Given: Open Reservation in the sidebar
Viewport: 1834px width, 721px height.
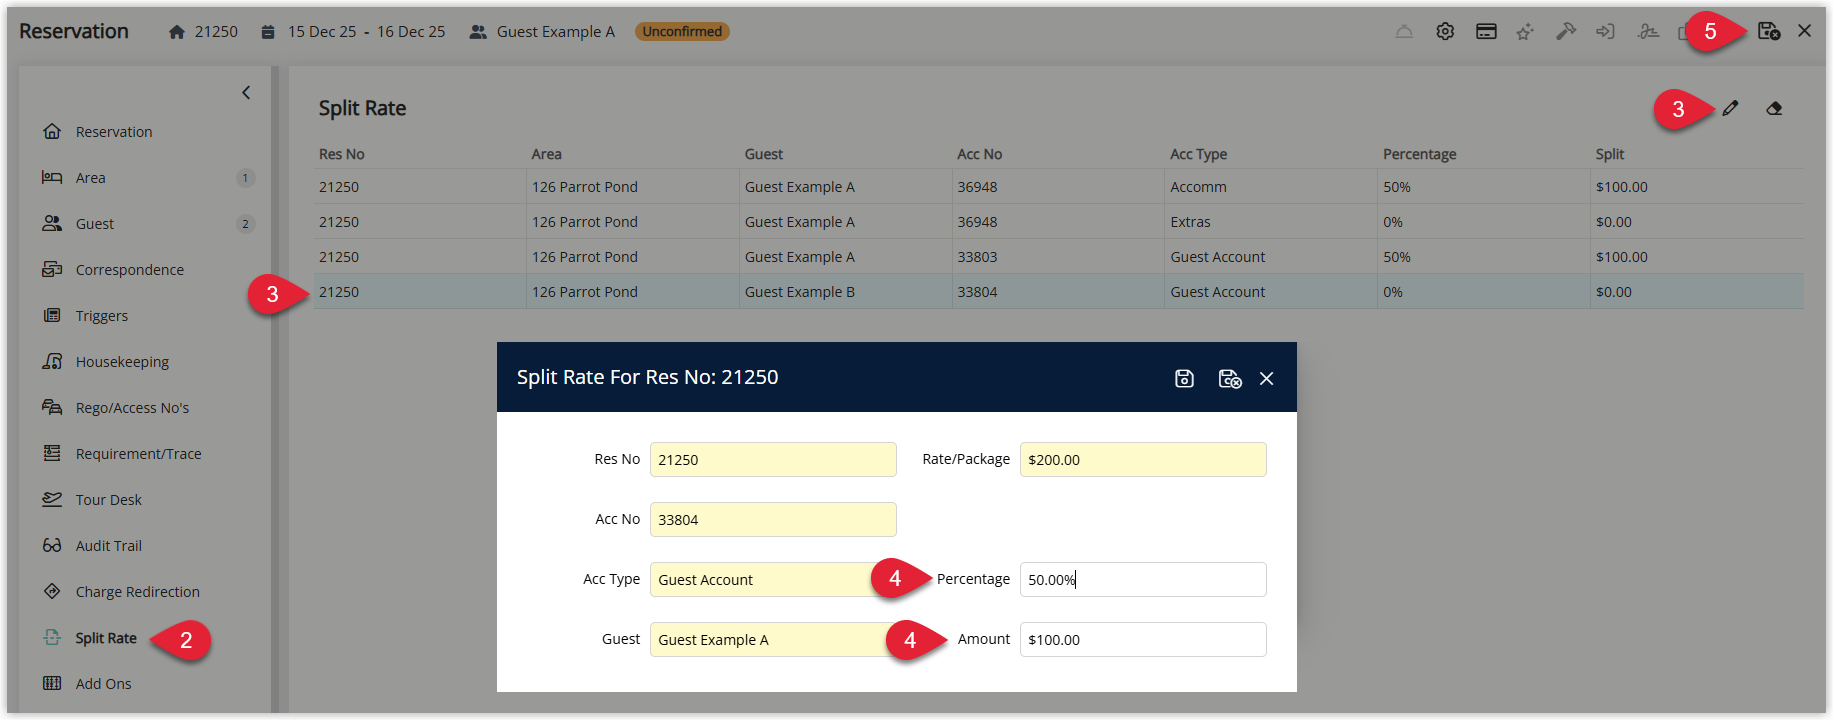Looking at the screenshot, I should [x=114, y=132].
